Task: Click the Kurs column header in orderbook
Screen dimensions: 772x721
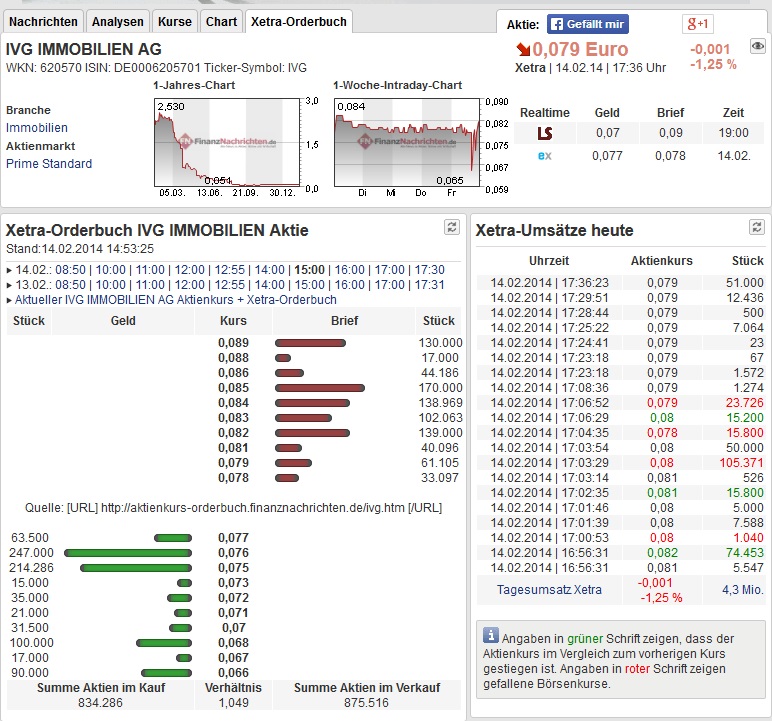Action: click(233, 321)
